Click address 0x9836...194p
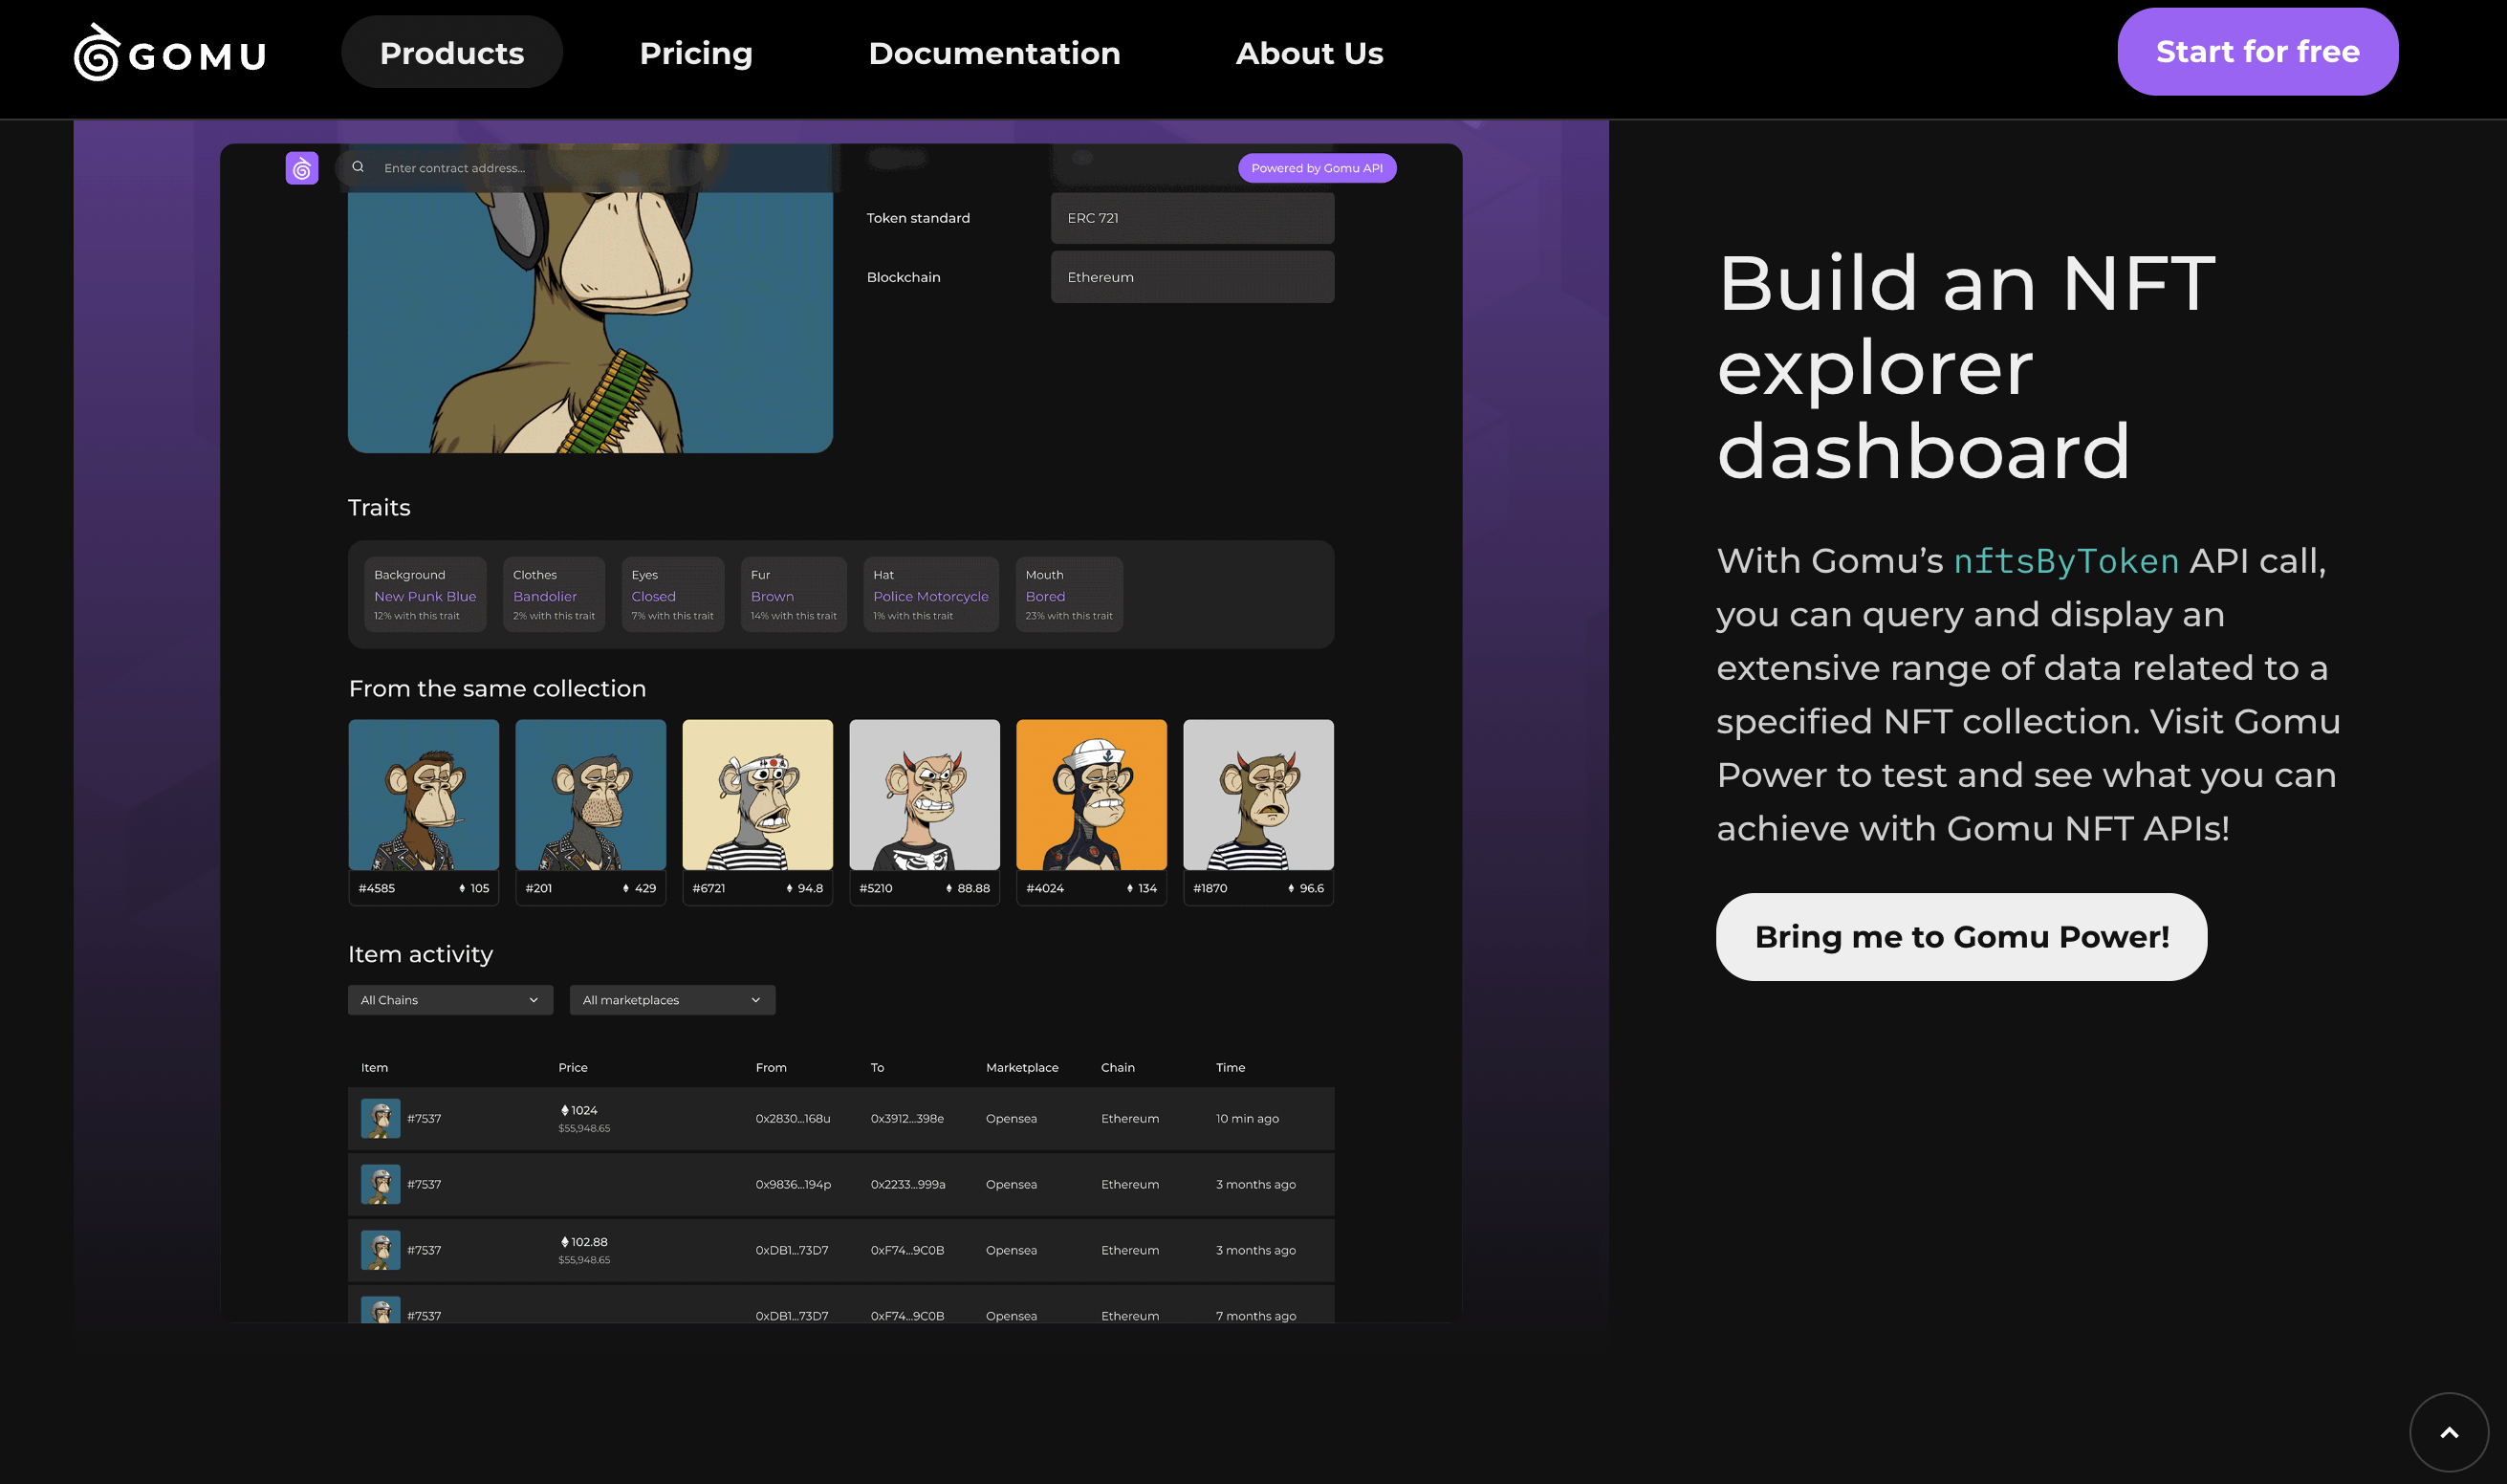The height and width of the screenshot is (1484, 2507). (793, 1185)
